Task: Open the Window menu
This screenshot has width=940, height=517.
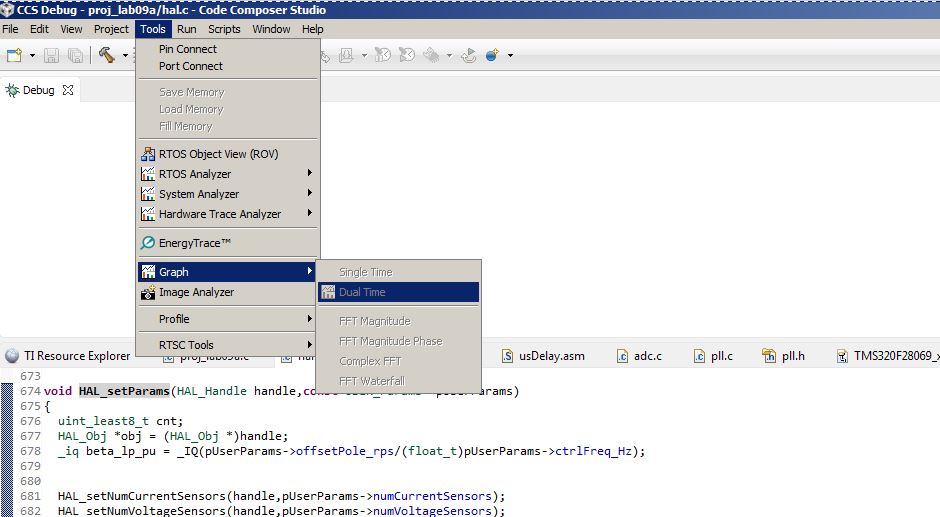Action: pos(271,29)
